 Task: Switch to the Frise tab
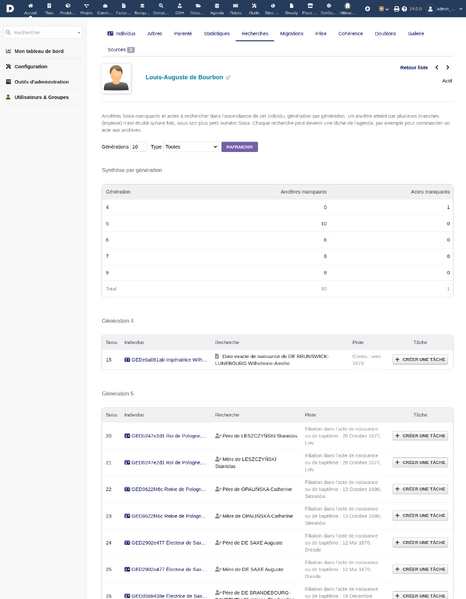point(321,34)
